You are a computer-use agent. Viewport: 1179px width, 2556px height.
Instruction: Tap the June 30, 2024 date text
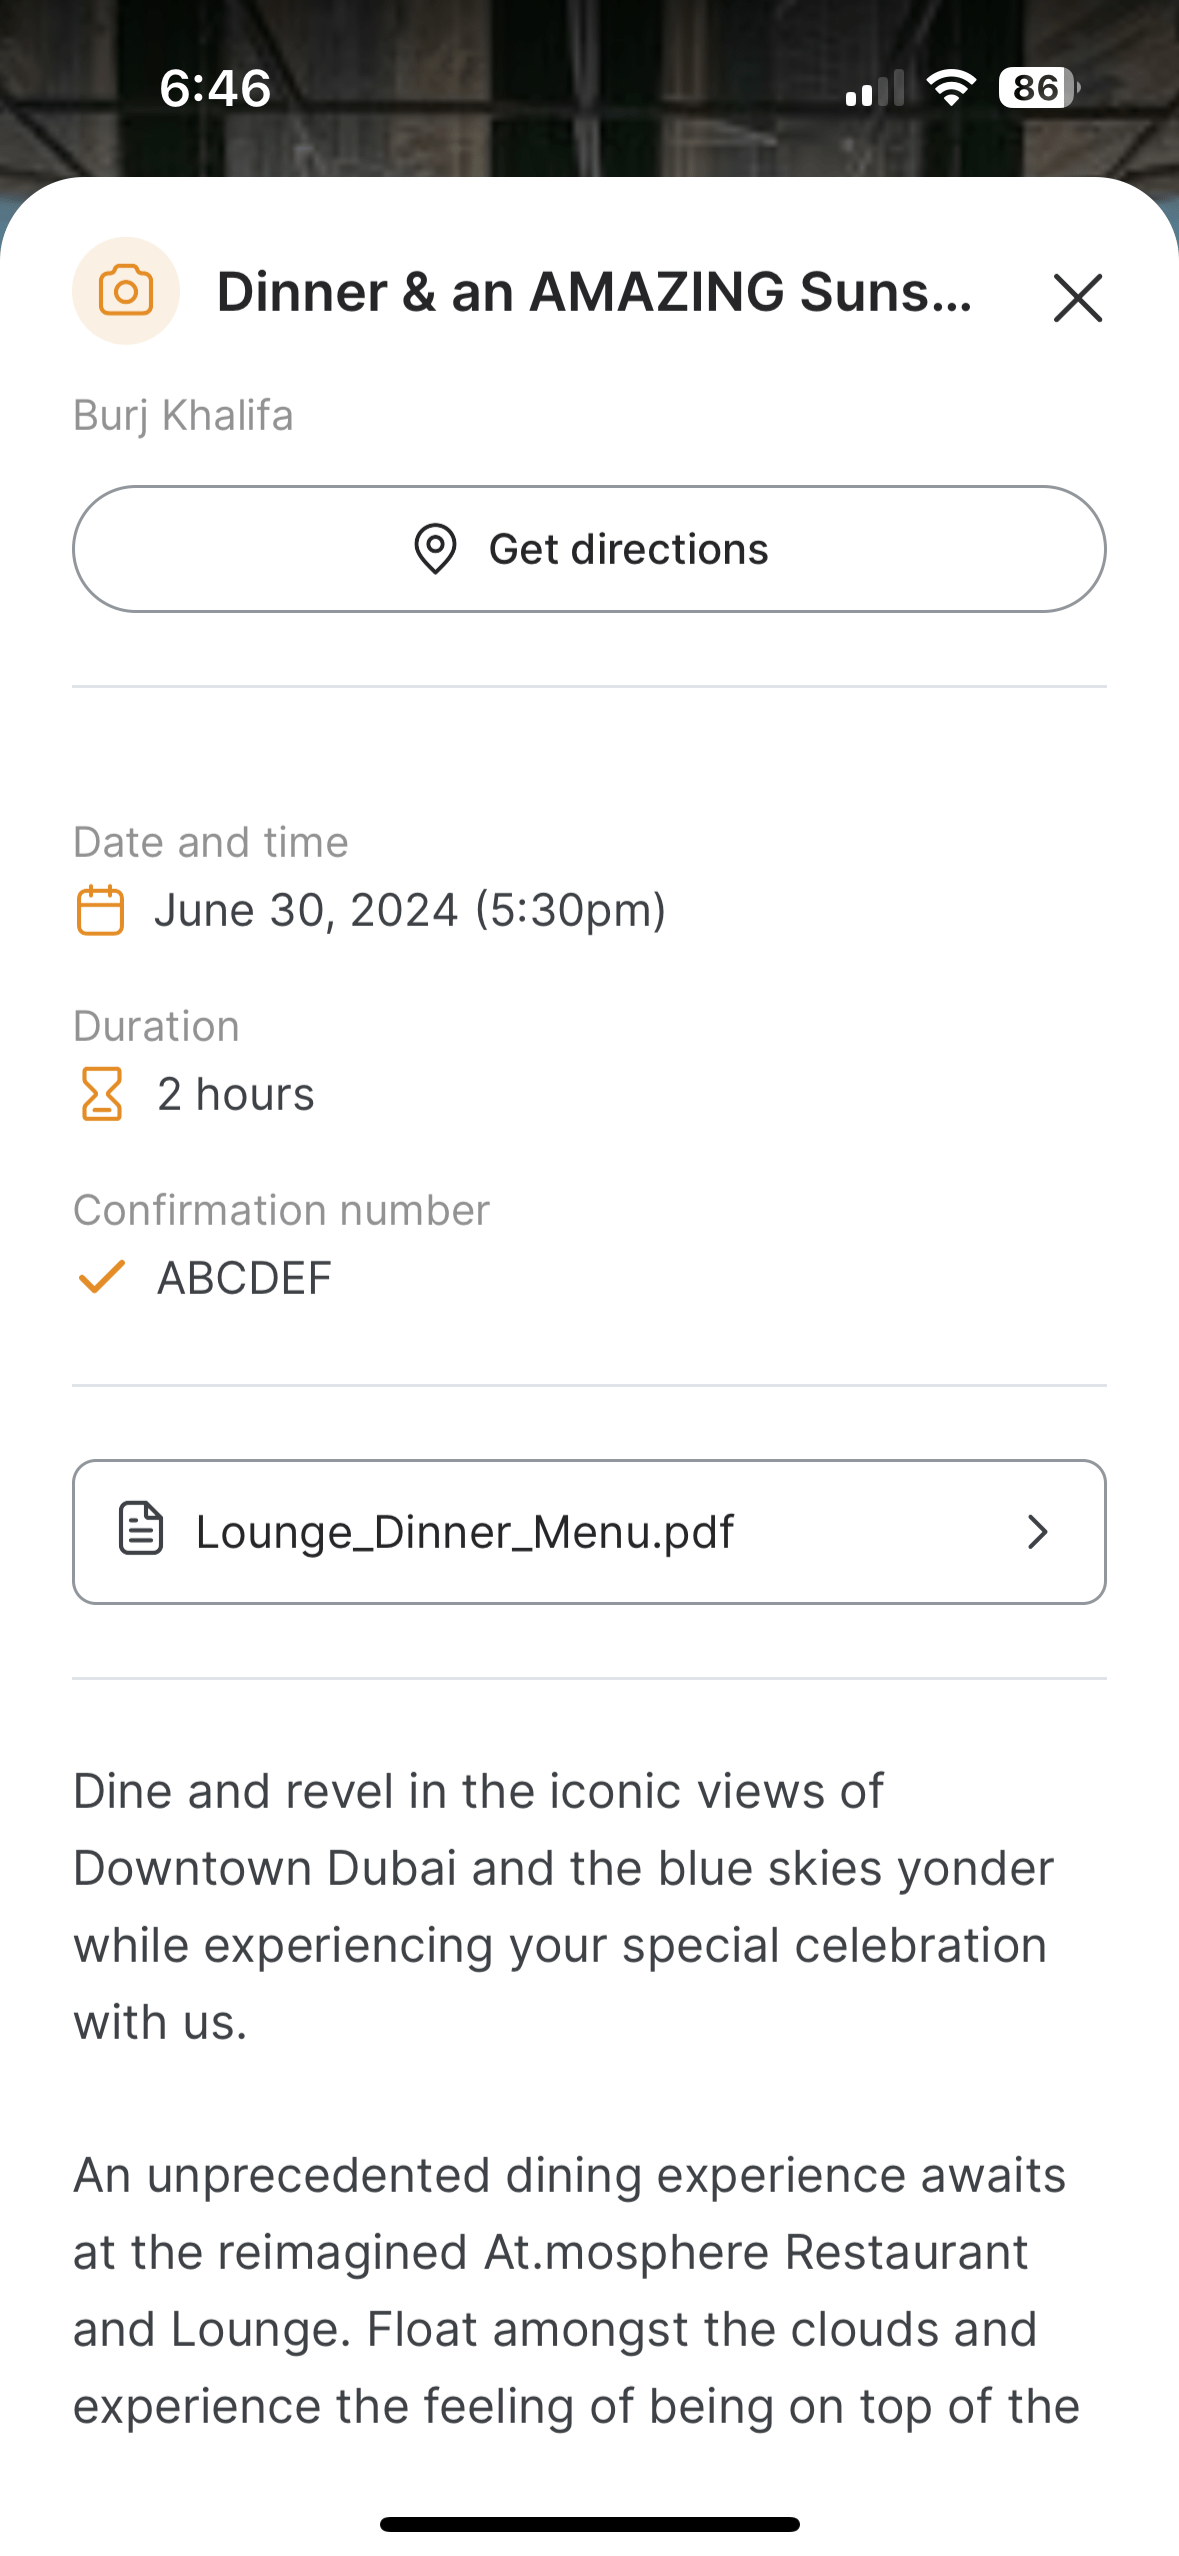tap(410, 910)
